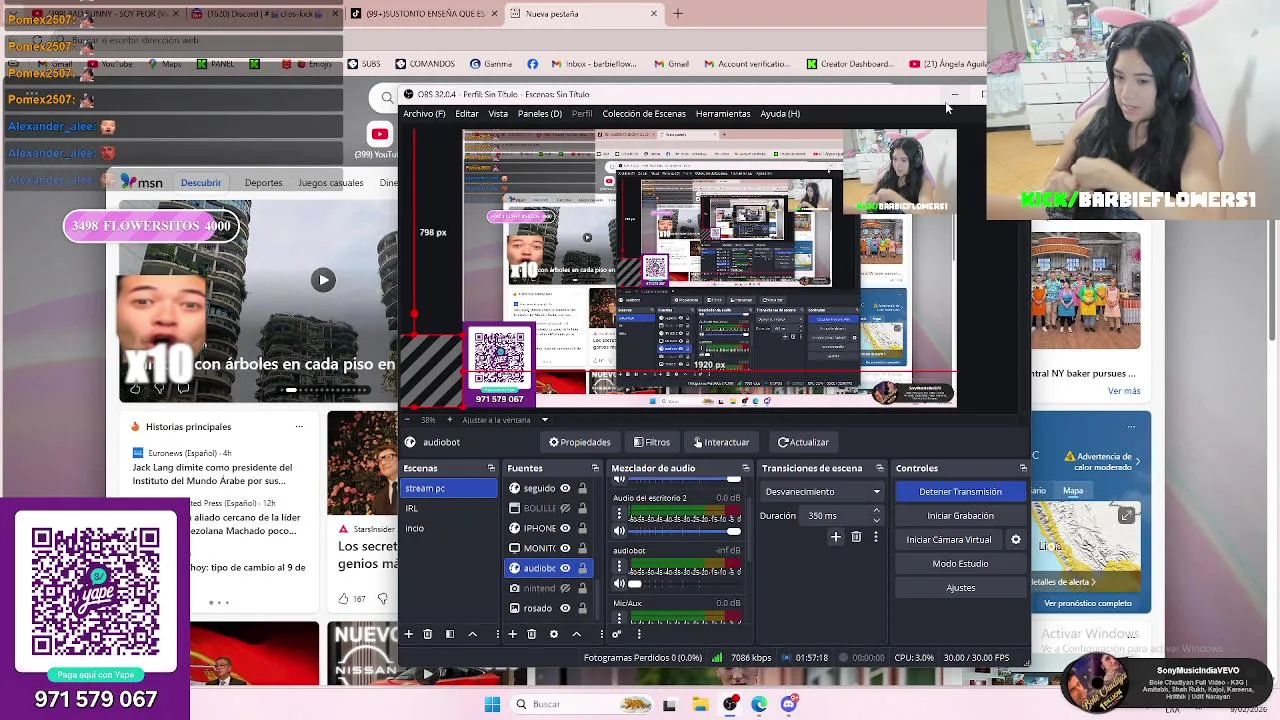Remove selected scene with Escenas trash icon
The height and width of the screenshot is (720, 1280).
click(x=427, y=634)
